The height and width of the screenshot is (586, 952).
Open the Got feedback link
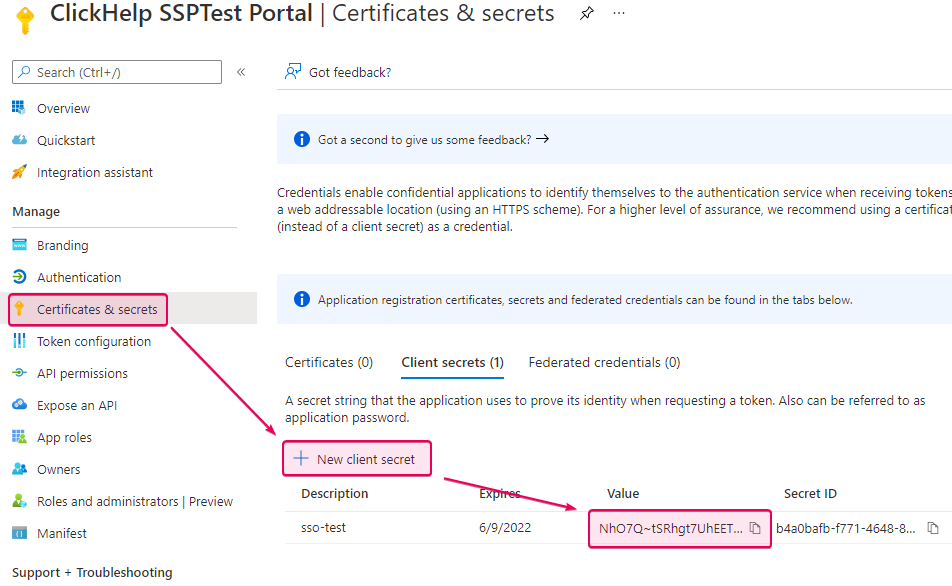tap(353, 71)
